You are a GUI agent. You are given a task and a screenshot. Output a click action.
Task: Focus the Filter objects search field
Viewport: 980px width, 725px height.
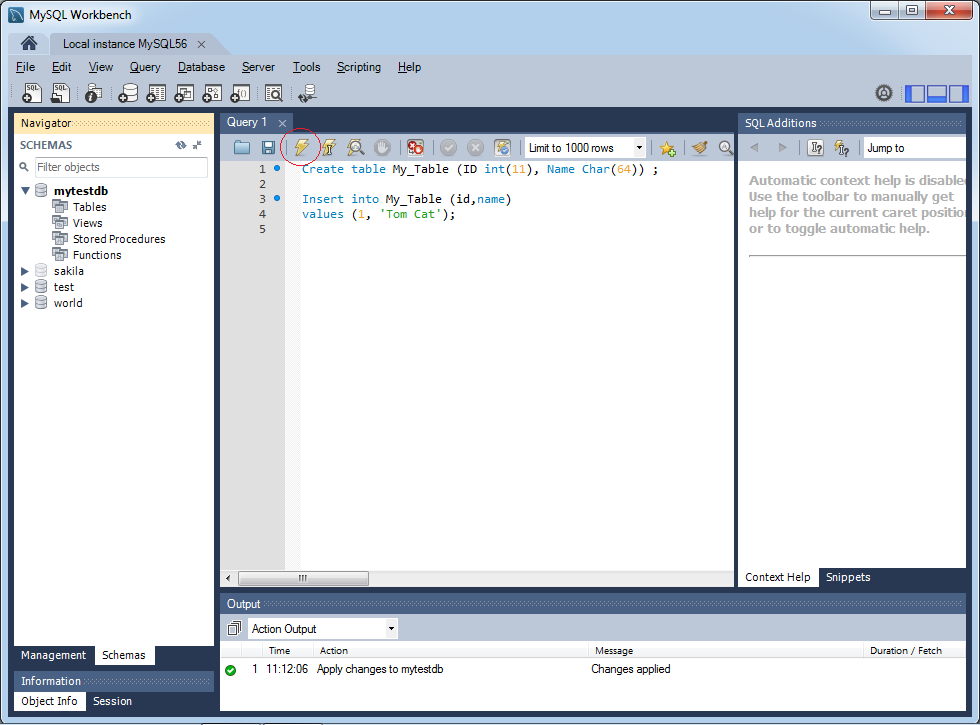tap(121, 167)
